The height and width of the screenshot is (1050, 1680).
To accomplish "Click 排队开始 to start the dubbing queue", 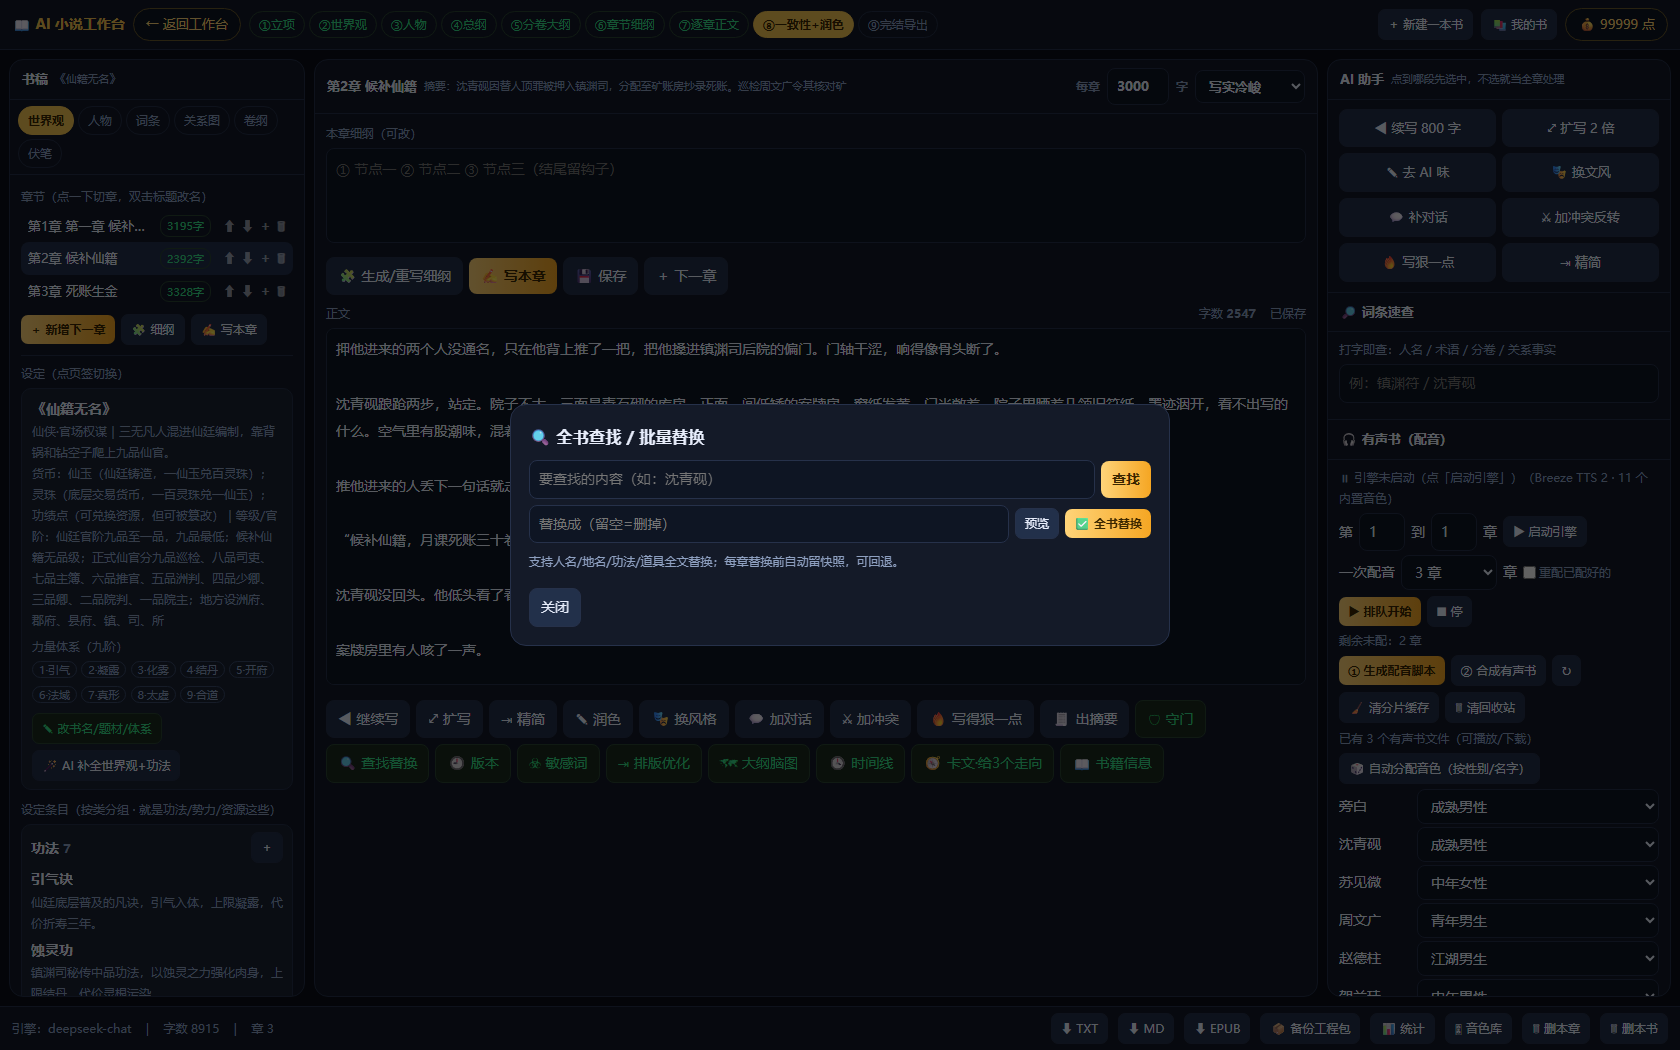I will coord(1379,611).
